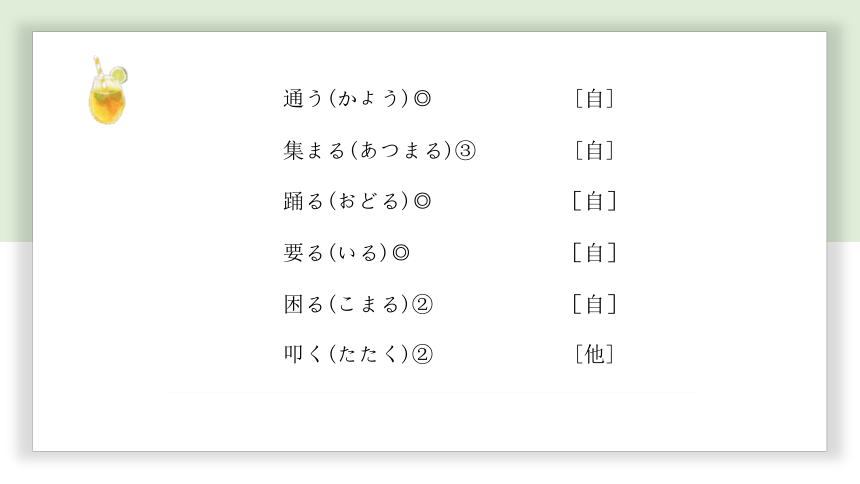Click the [他] label beside 叩く
The width and height of the screenshot is (860, 484).
pos(595,354)
